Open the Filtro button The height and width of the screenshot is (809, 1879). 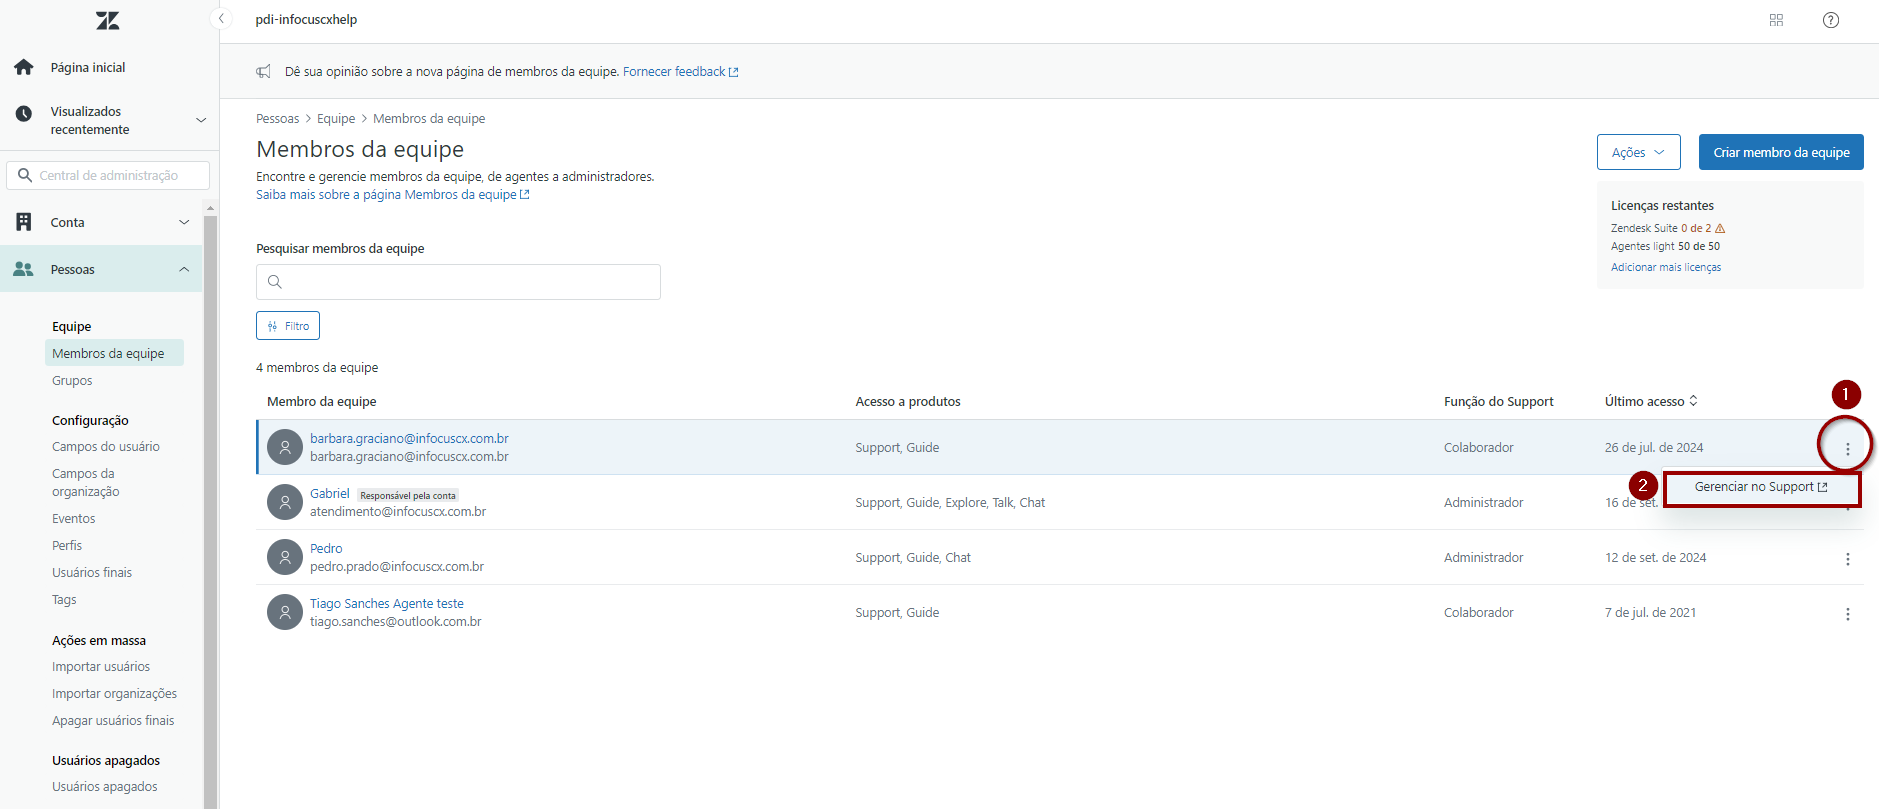point(288,326)
